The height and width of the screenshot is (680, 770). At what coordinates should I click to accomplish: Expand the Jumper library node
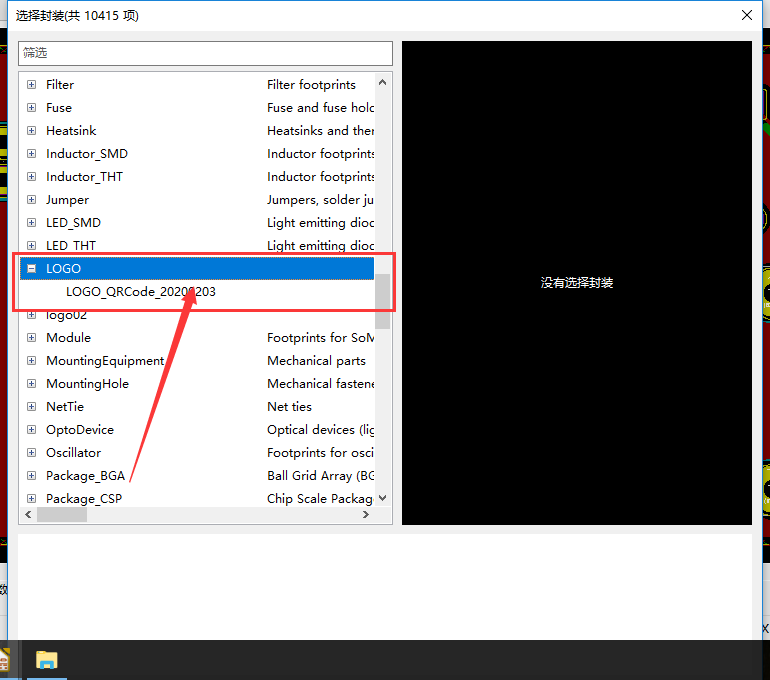pyautogui.click(x=31, y=199)
